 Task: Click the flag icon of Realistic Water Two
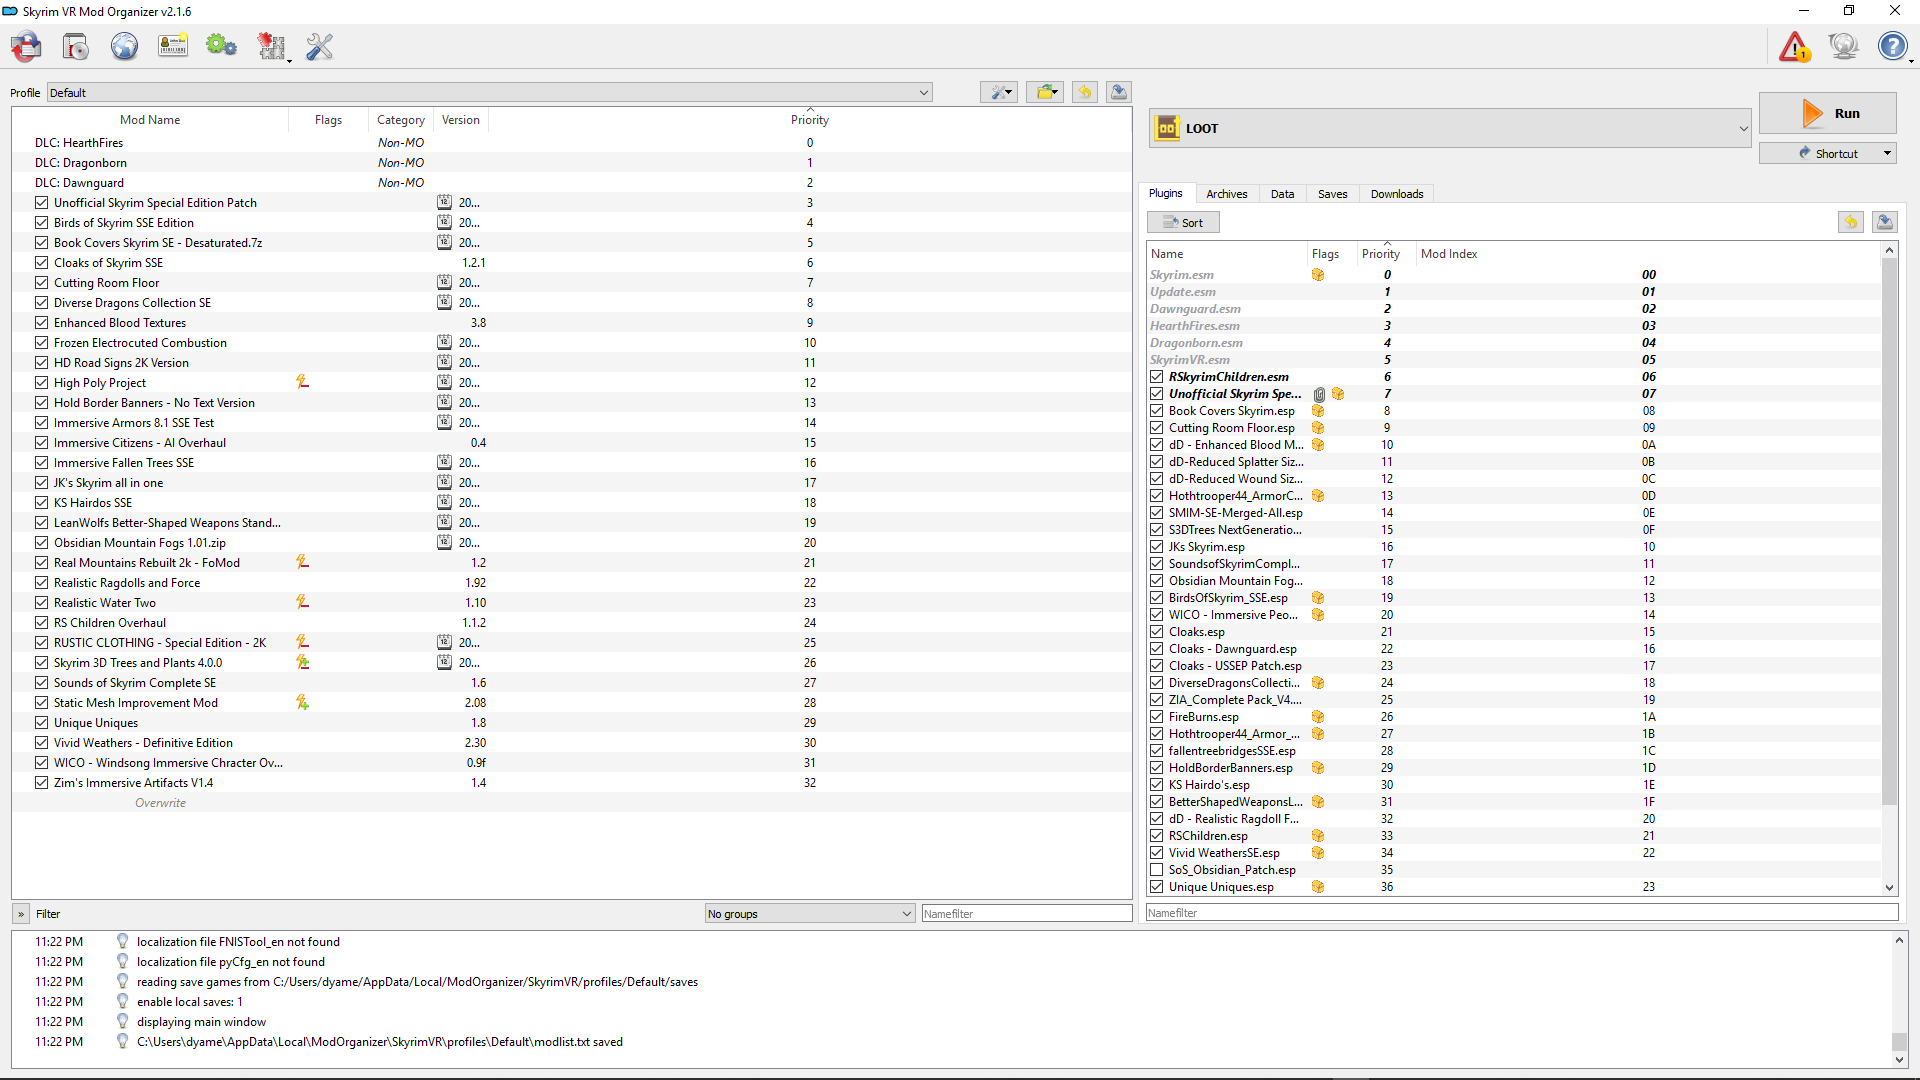(x=302, y=602)
